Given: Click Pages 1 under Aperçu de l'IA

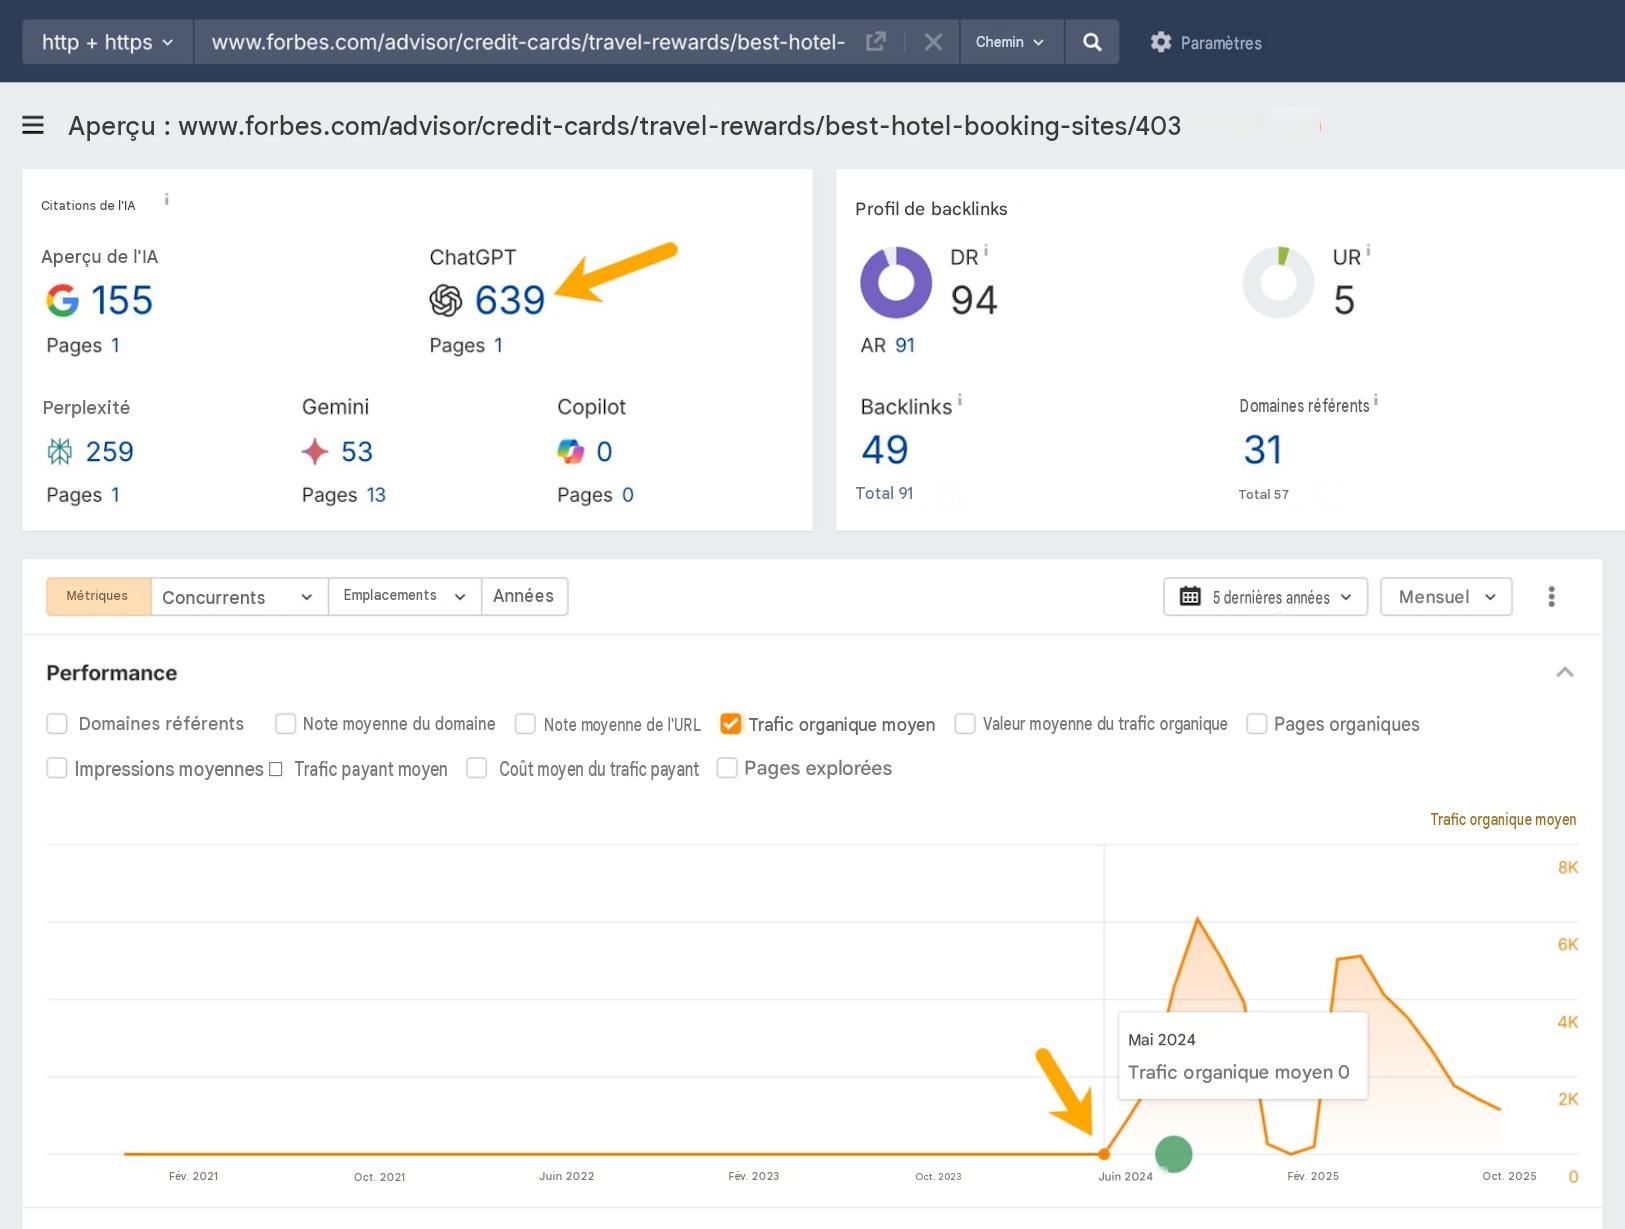Looking at the screenshot, I should tap(83, 345).
